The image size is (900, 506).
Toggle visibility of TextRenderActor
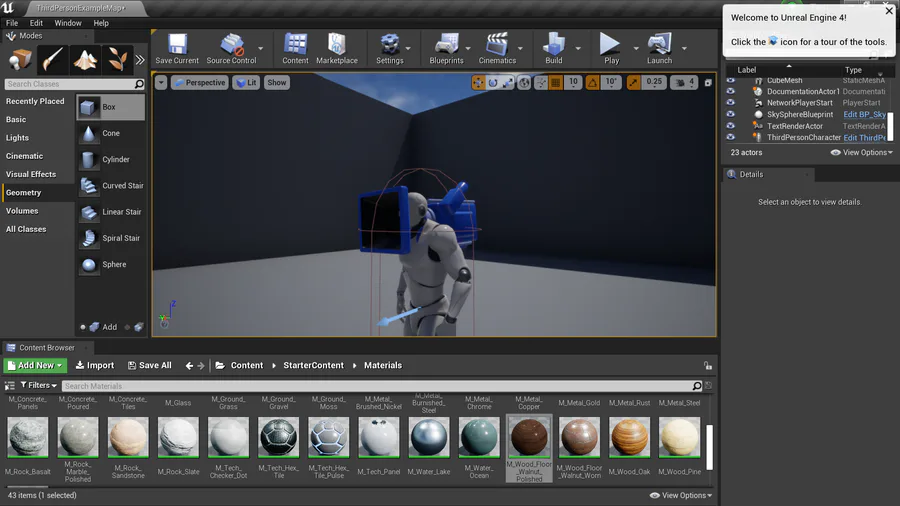[x=730, y=126]
